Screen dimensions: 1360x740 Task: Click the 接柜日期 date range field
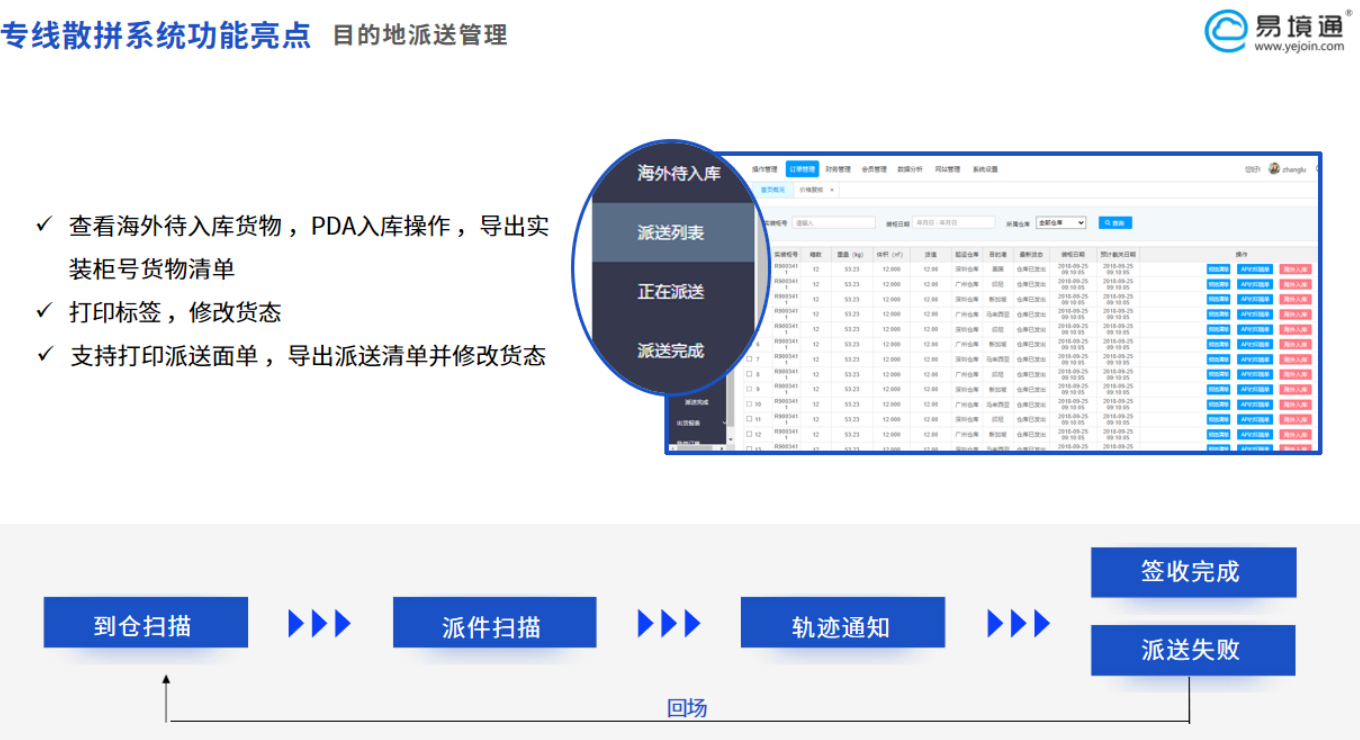click(954, 222)
